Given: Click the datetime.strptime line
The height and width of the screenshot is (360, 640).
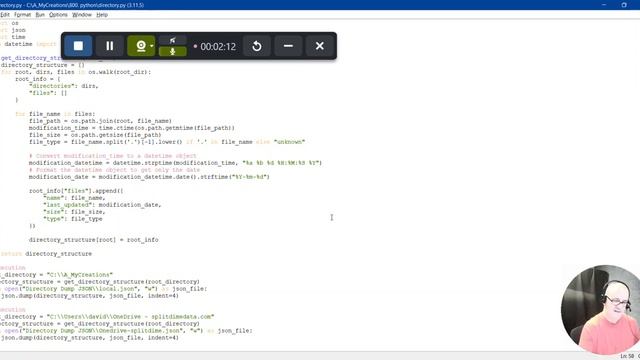Looking at the screenshot, I should pos(176,162).
